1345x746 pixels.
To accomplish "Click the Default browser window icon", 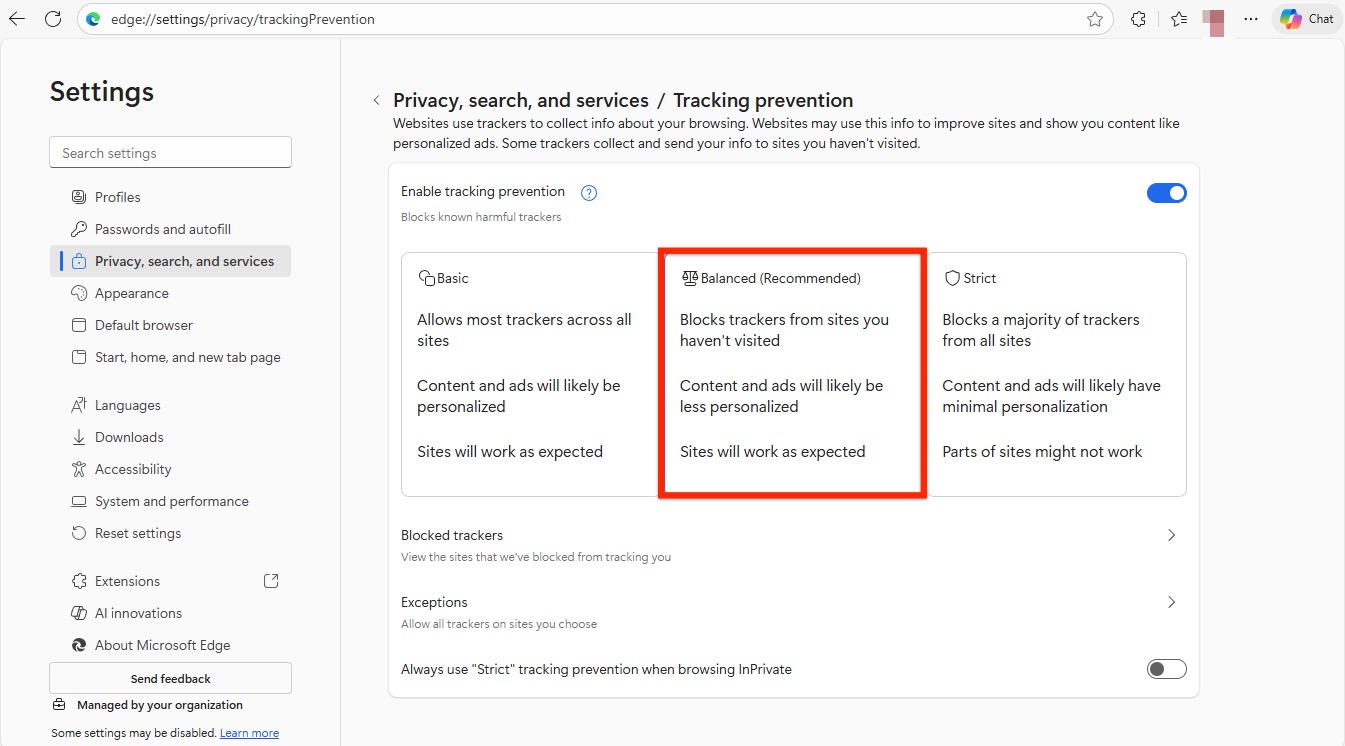I will coord(79,325).
